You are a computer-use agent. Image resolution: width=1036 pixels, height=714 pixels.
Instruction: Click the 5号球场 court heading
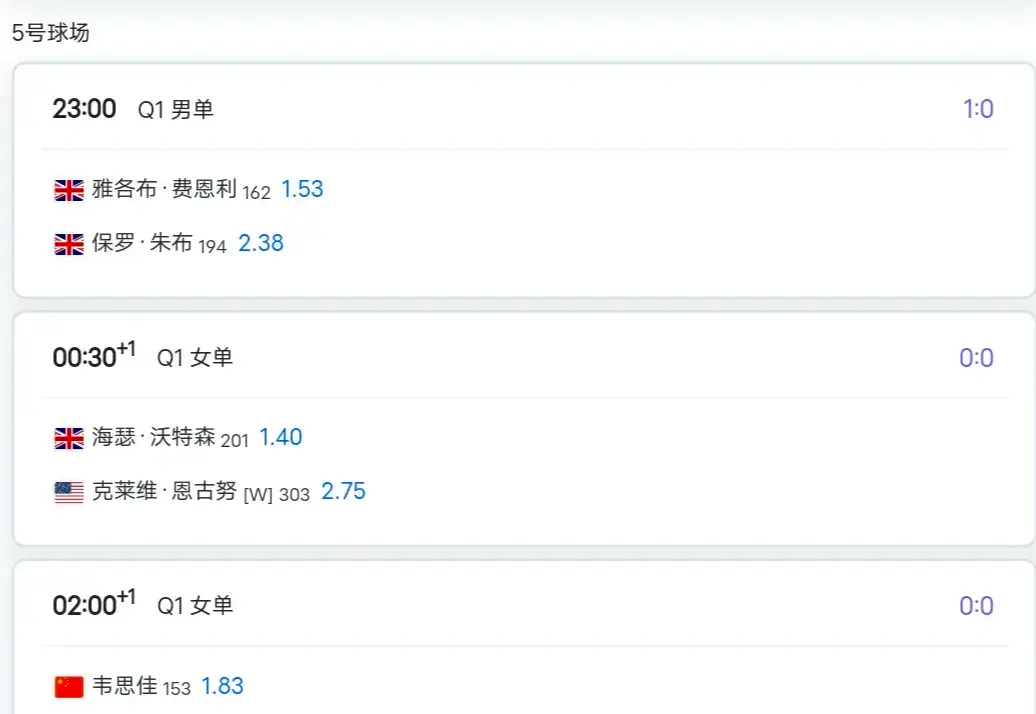point(51,33)
